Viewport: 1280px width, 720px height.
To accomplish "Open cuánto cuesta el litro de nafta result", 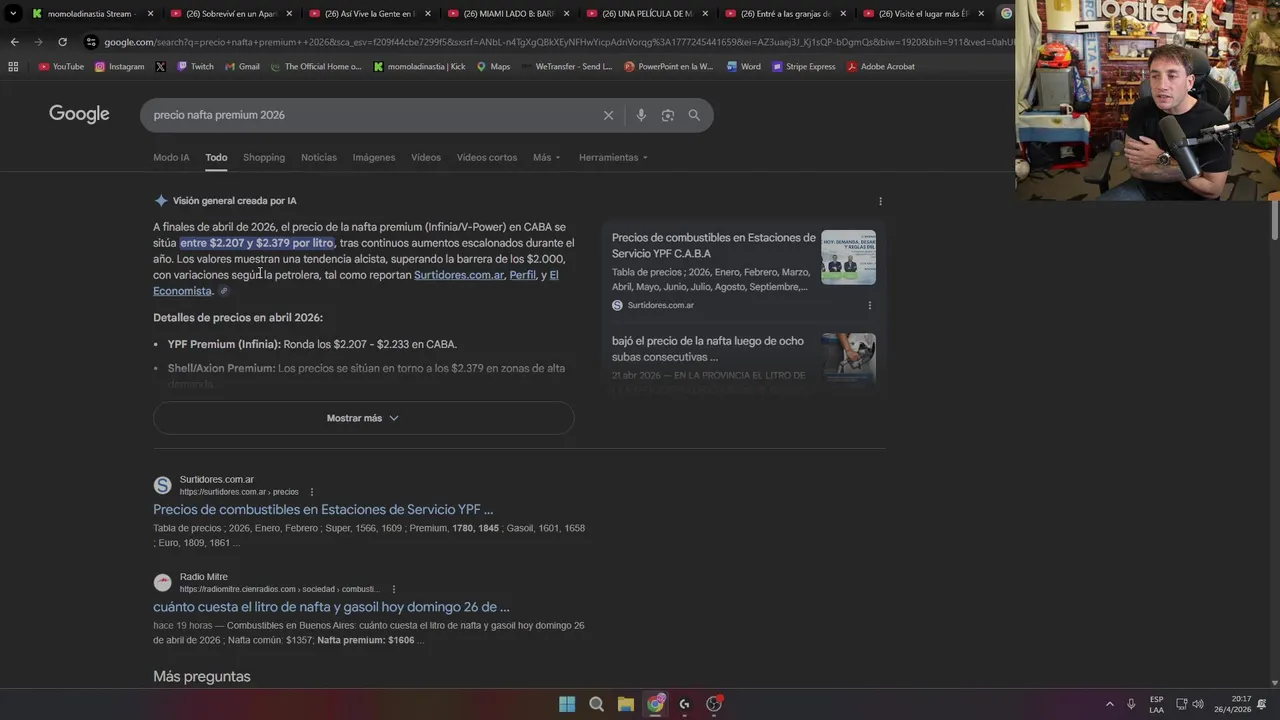I will [x=331, y=607].
